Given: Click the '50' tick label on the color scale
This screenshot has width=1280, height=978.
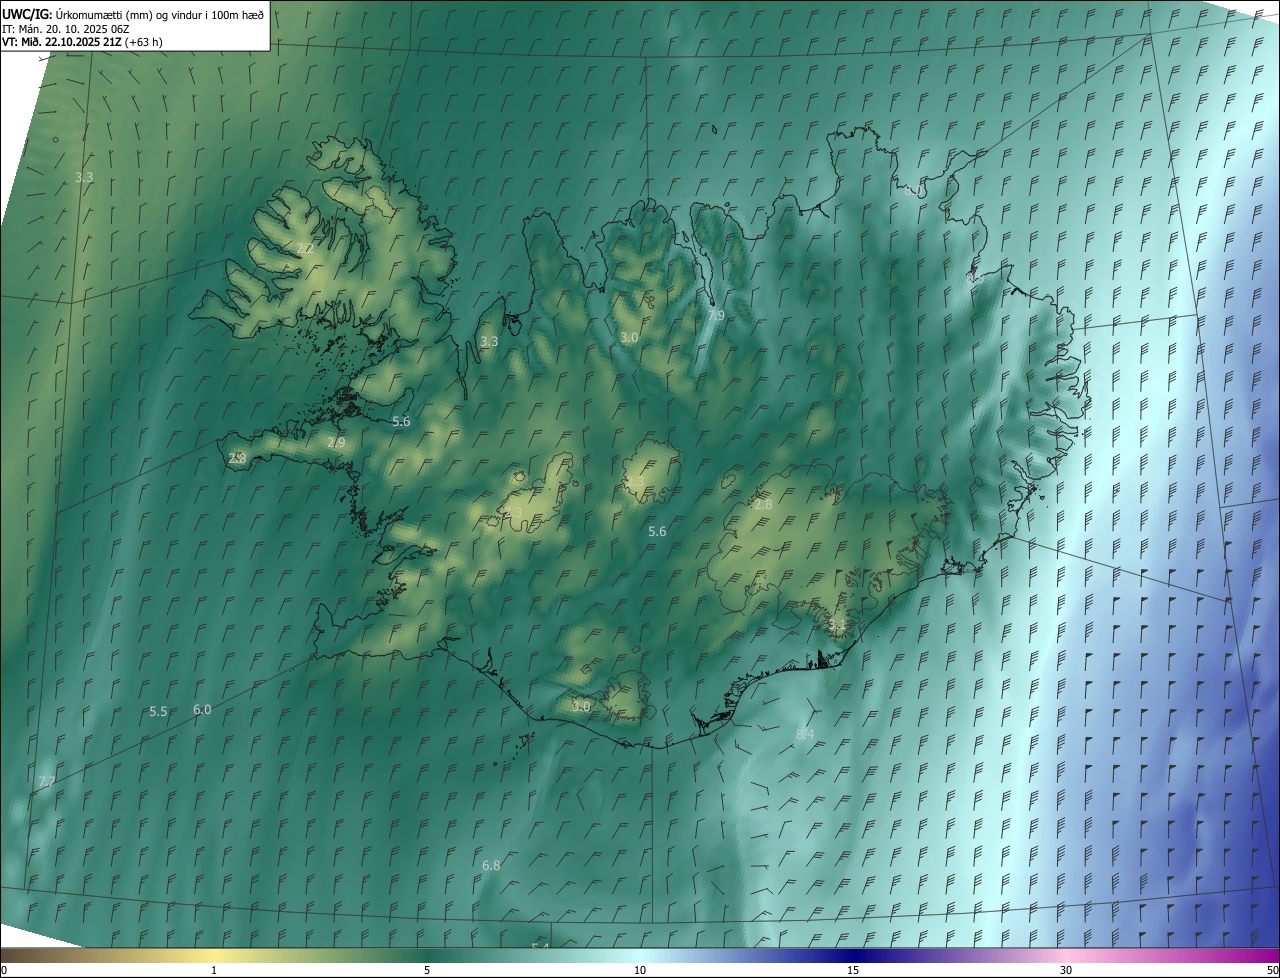Looking at the screenshot, I should pos(1272,970).
